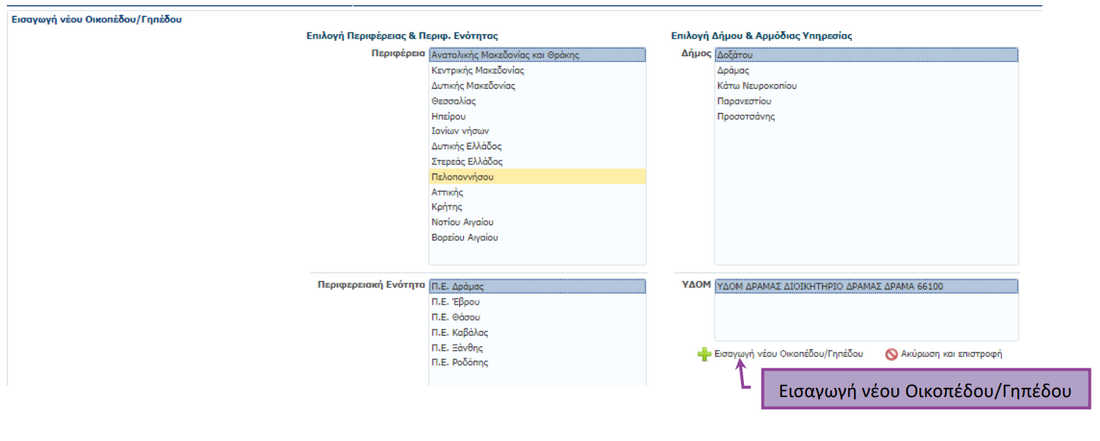
Task: Pick 'Δοξάτου' municipality
Action: (735, 56)
